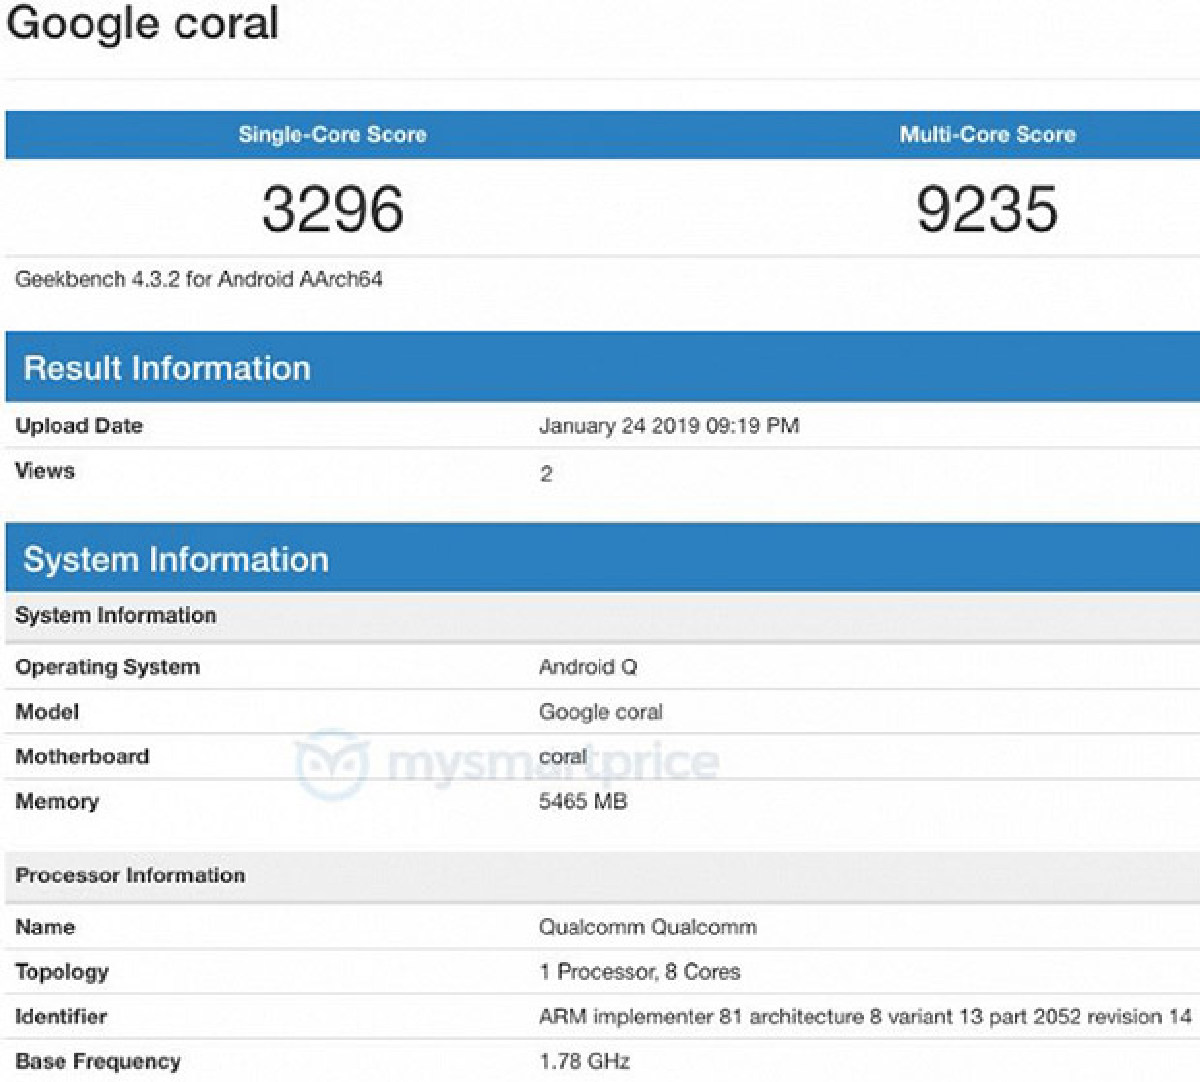Click the Single-Core Score header
The image size is (1200, 1082).
click(x=334, y=135)
